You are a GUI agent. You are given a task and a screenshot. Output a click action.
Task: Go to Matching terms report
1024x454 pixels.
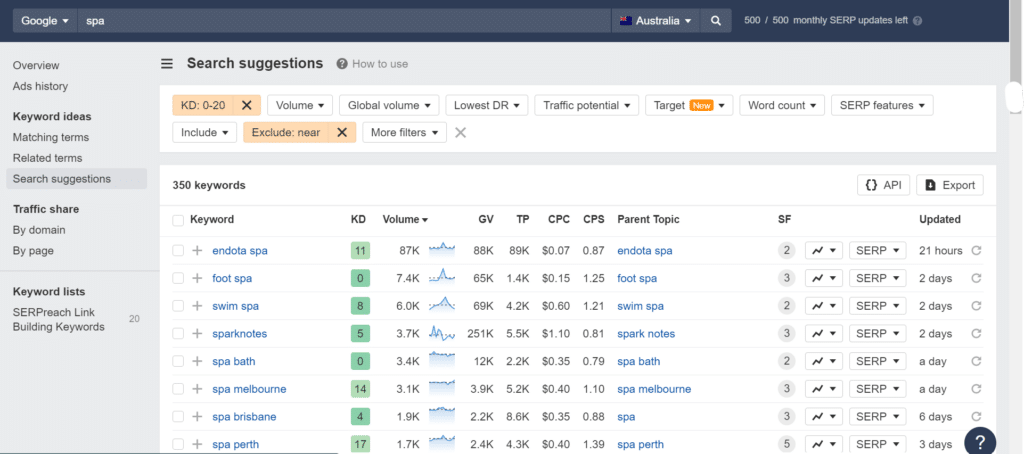click(51, 137)
